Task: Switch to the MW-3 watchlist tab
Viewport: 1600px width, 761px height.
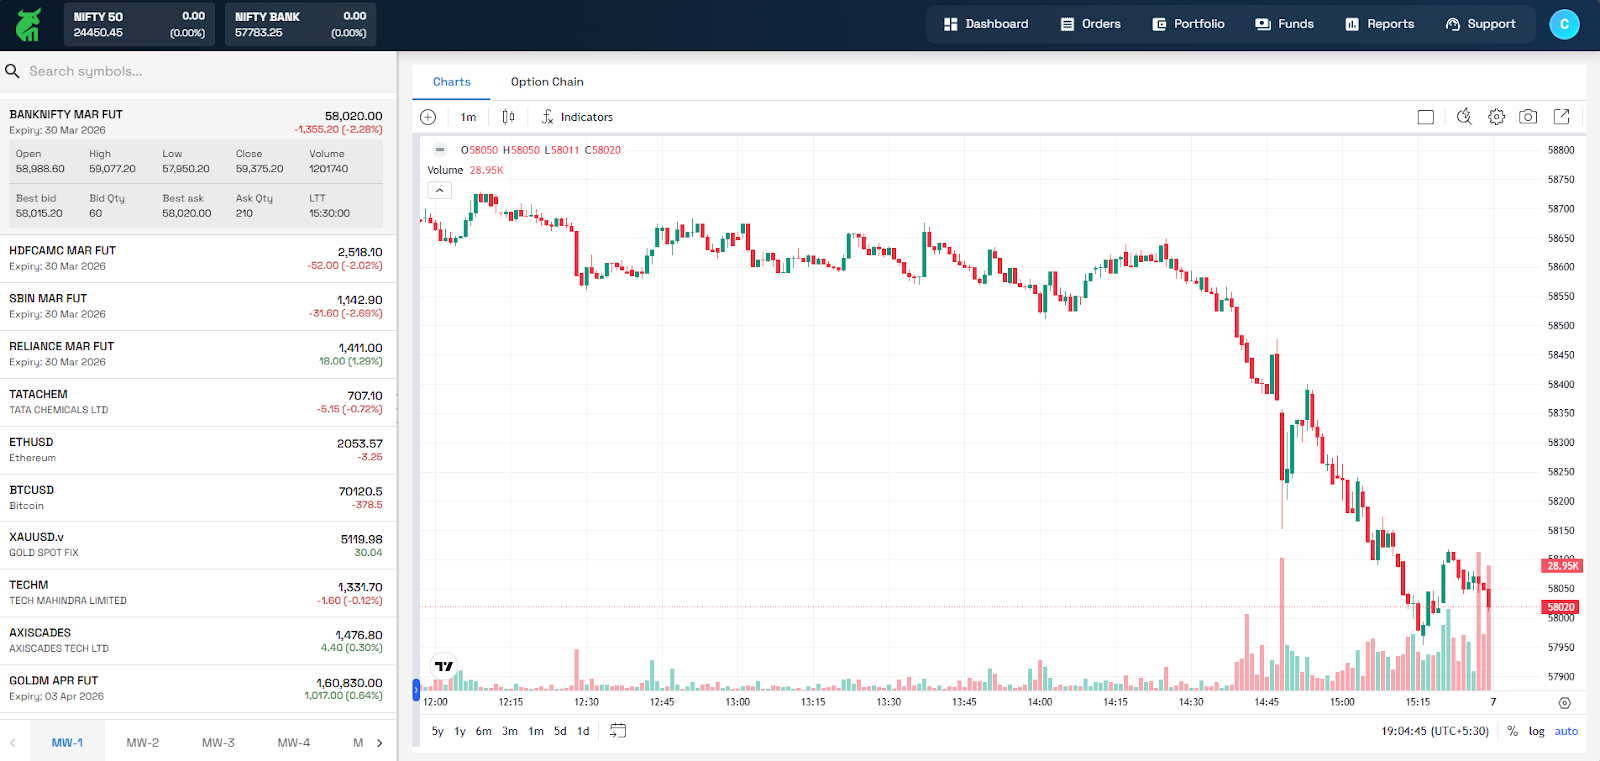Action: click(218, 743)
